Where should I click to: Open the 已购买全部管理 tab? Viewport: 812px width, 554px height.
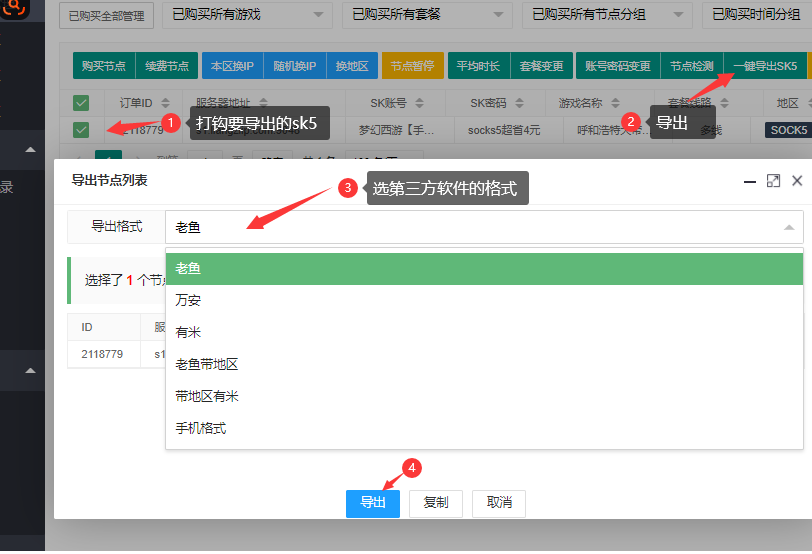[107, 16]
